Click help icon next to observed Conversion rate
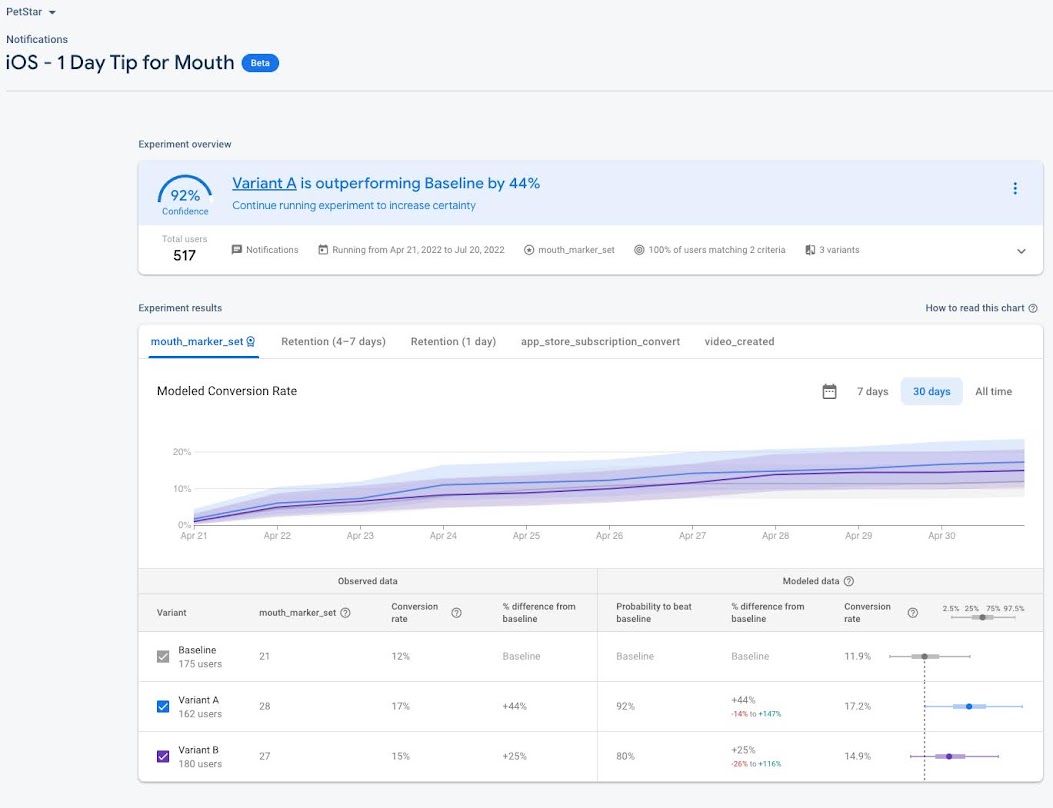1053x808 pixels. pyautogui.click(x=456, y=613)
